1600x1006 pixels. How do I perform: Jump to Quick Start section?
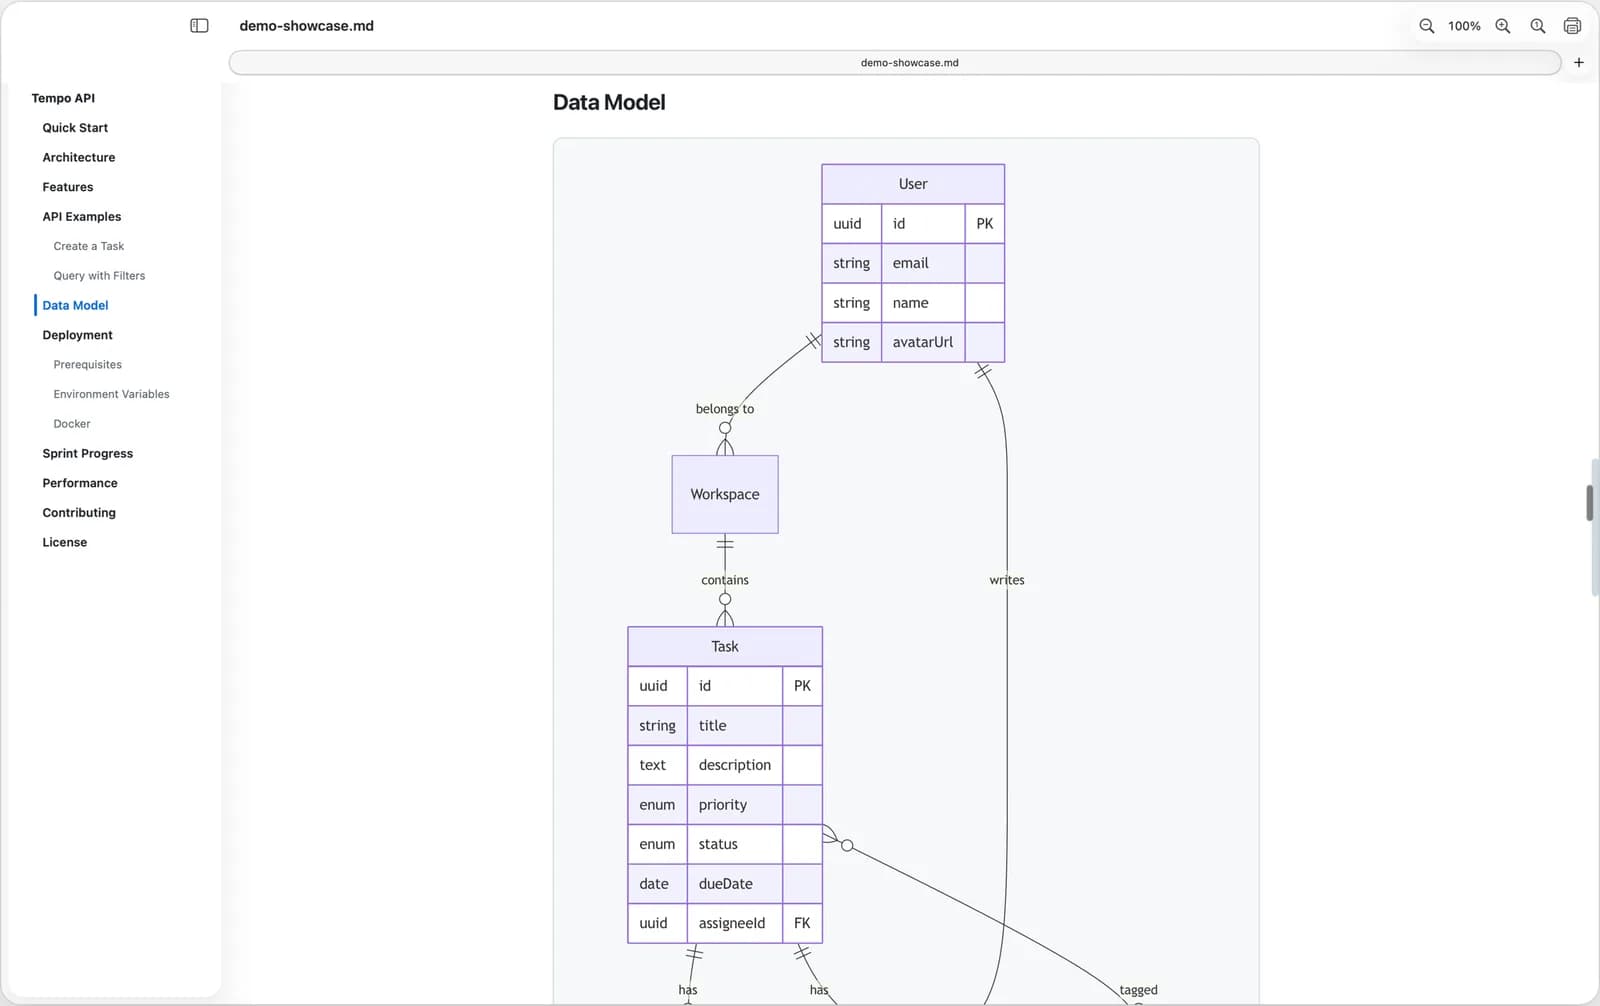(75, 128)
